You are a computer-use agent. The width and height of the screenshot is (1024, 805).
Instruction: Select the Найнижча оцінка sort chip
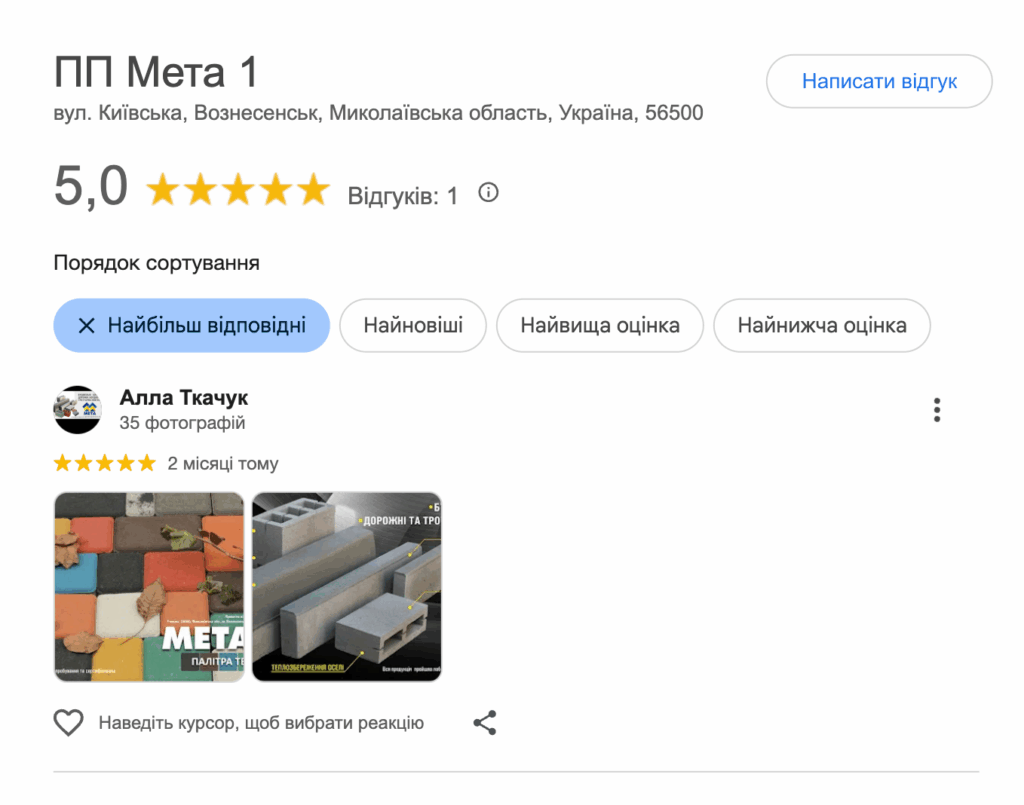(x=822, y=325)
